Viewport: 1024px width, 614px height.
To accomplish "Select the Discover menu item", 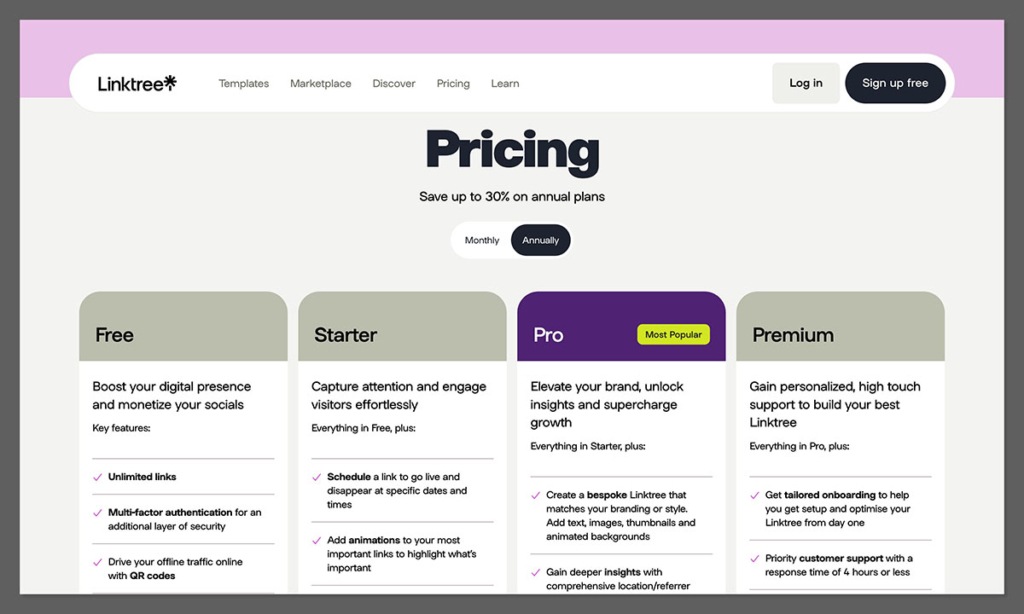I will click(x=393, y=84).
